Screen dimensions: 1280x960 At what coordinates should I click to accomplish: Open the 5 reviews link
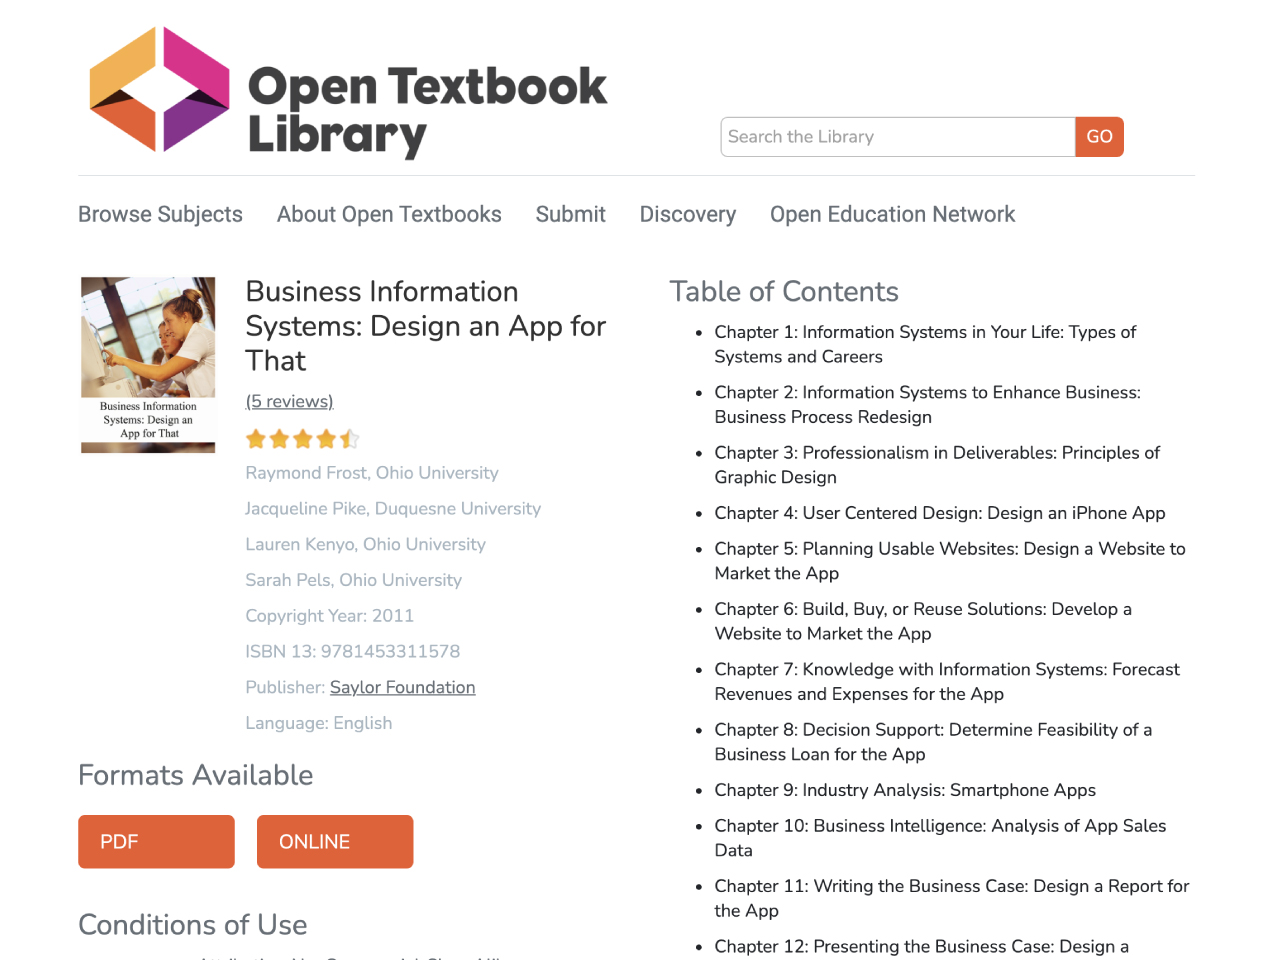289,401
